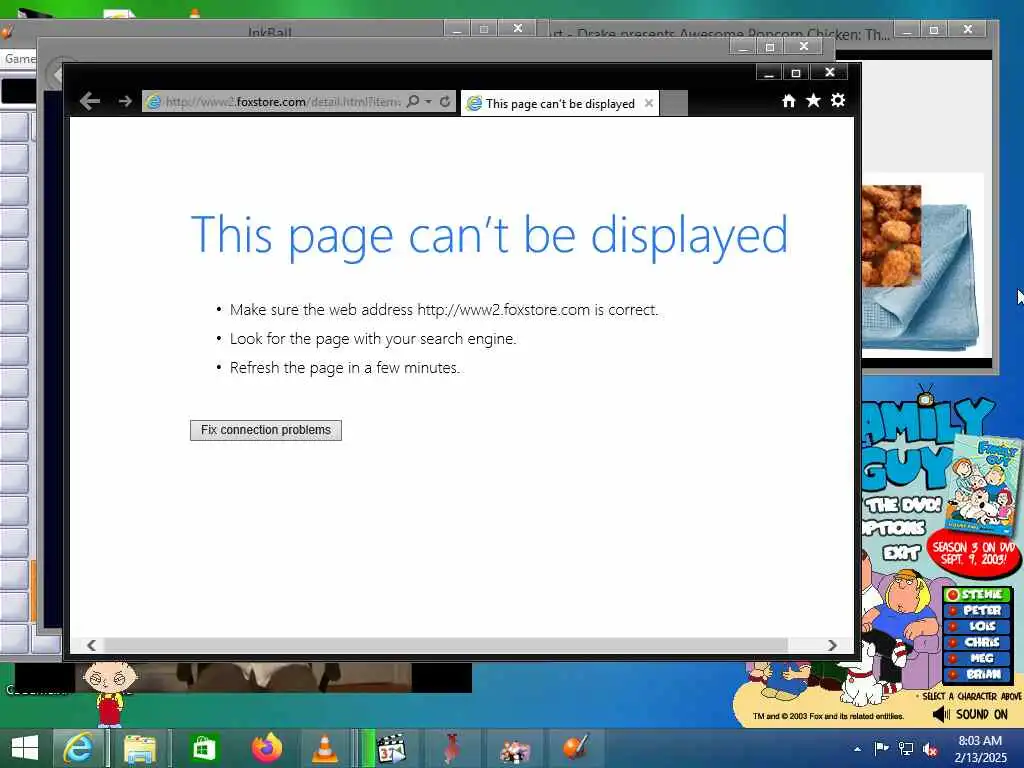Click the Home icon in Internet Explorer
Viewport: 1024px width, 768px height.
pyautogui.click(x=789, y=101)
